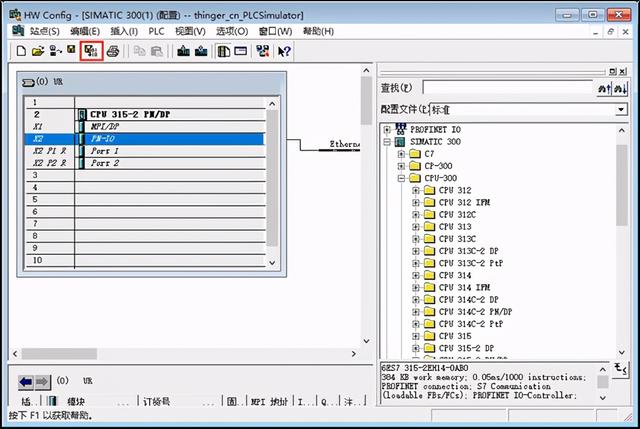Collapse the CPU-300 folder

coord(402,178)
